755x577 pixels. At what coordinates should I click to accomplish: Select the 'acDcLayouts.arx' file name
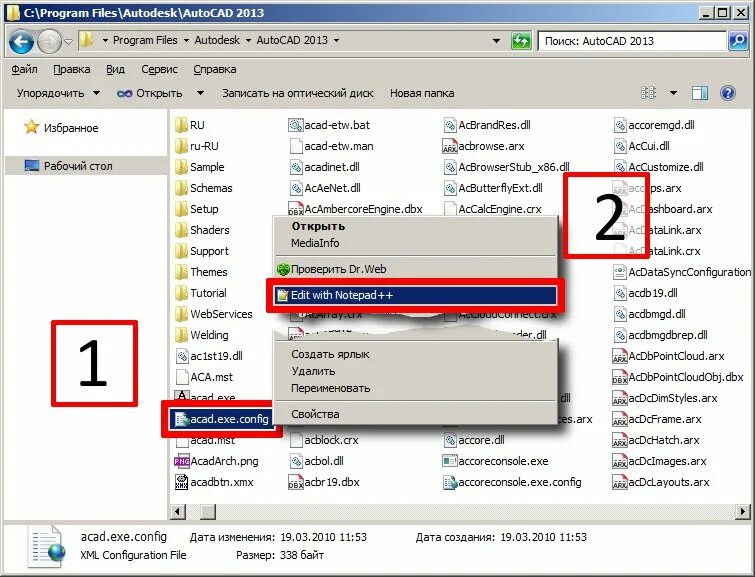click(668, 482)
